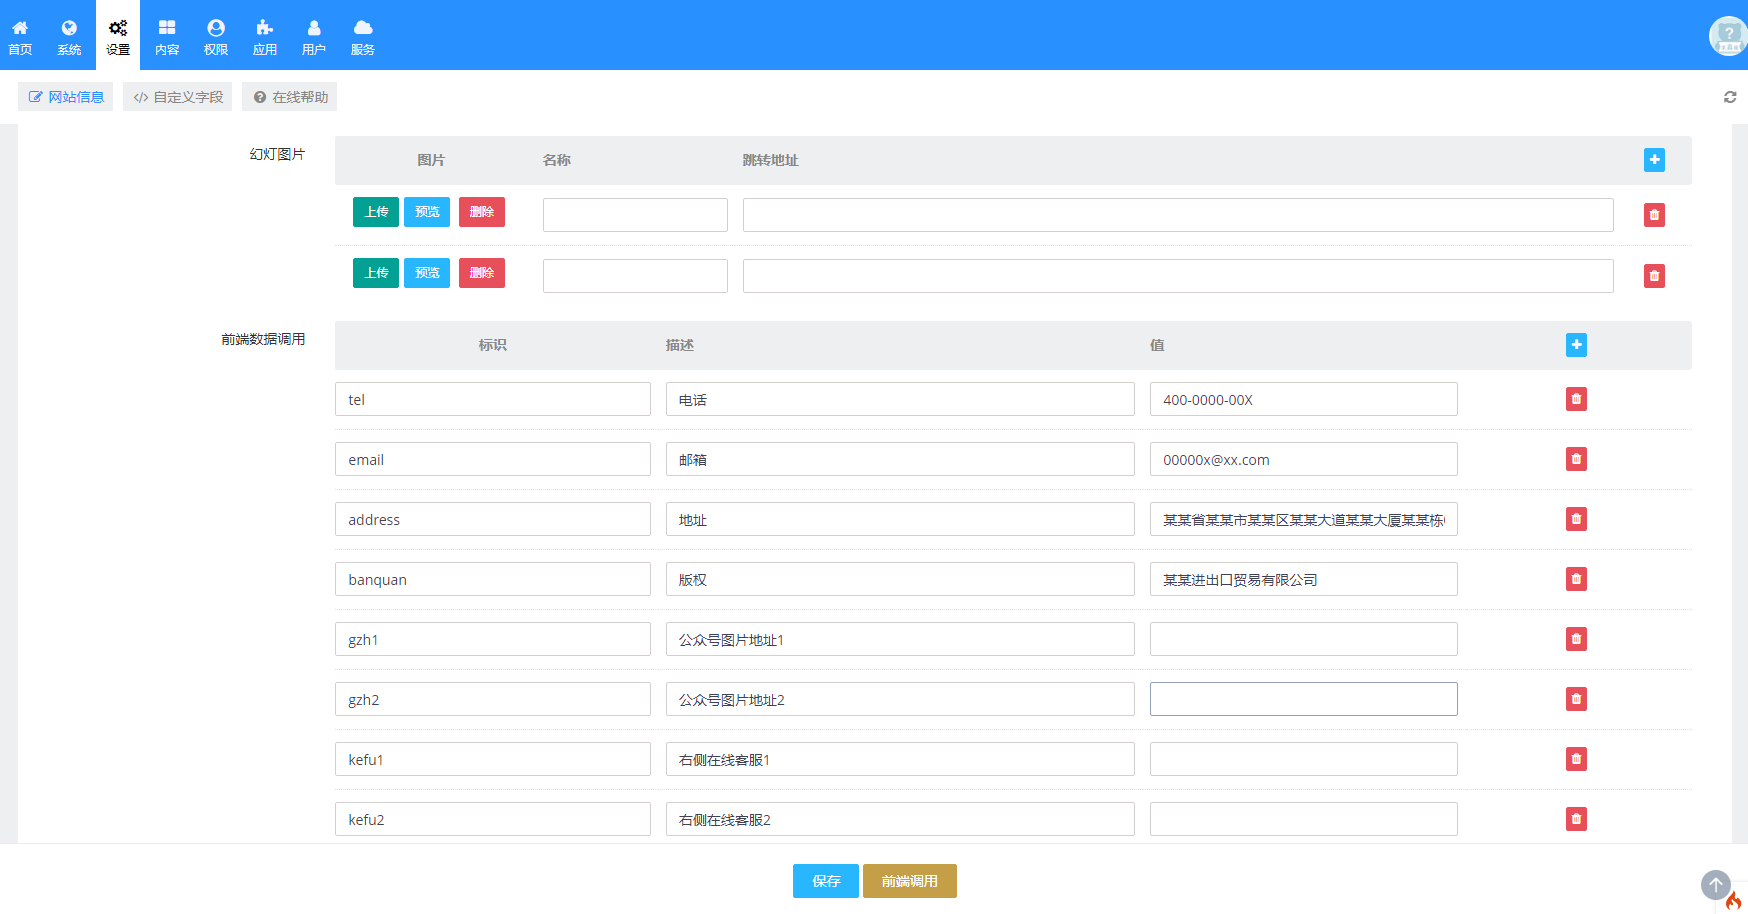Open the 权限 permissions icon
Screen dimensions: 1748x914
click(x=216, y=35)
